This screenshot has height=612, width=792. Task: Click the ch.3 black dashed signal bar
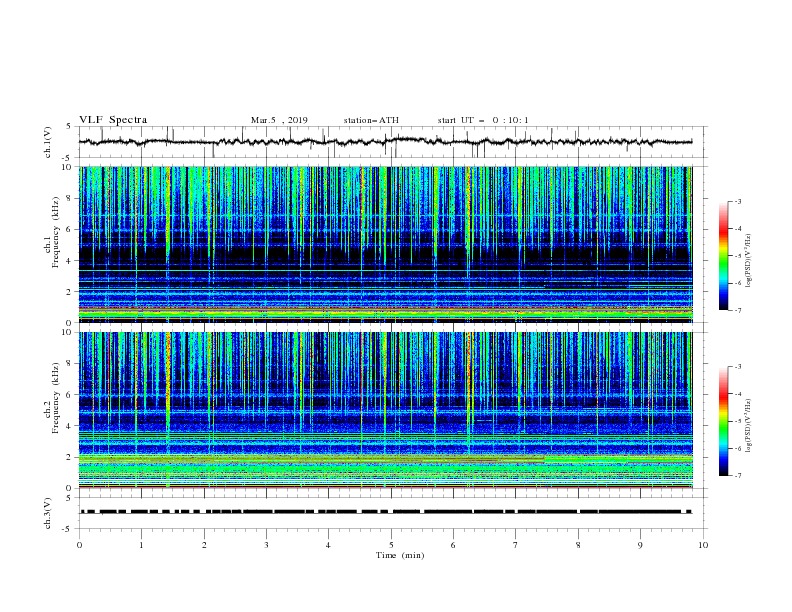point(386,512)
